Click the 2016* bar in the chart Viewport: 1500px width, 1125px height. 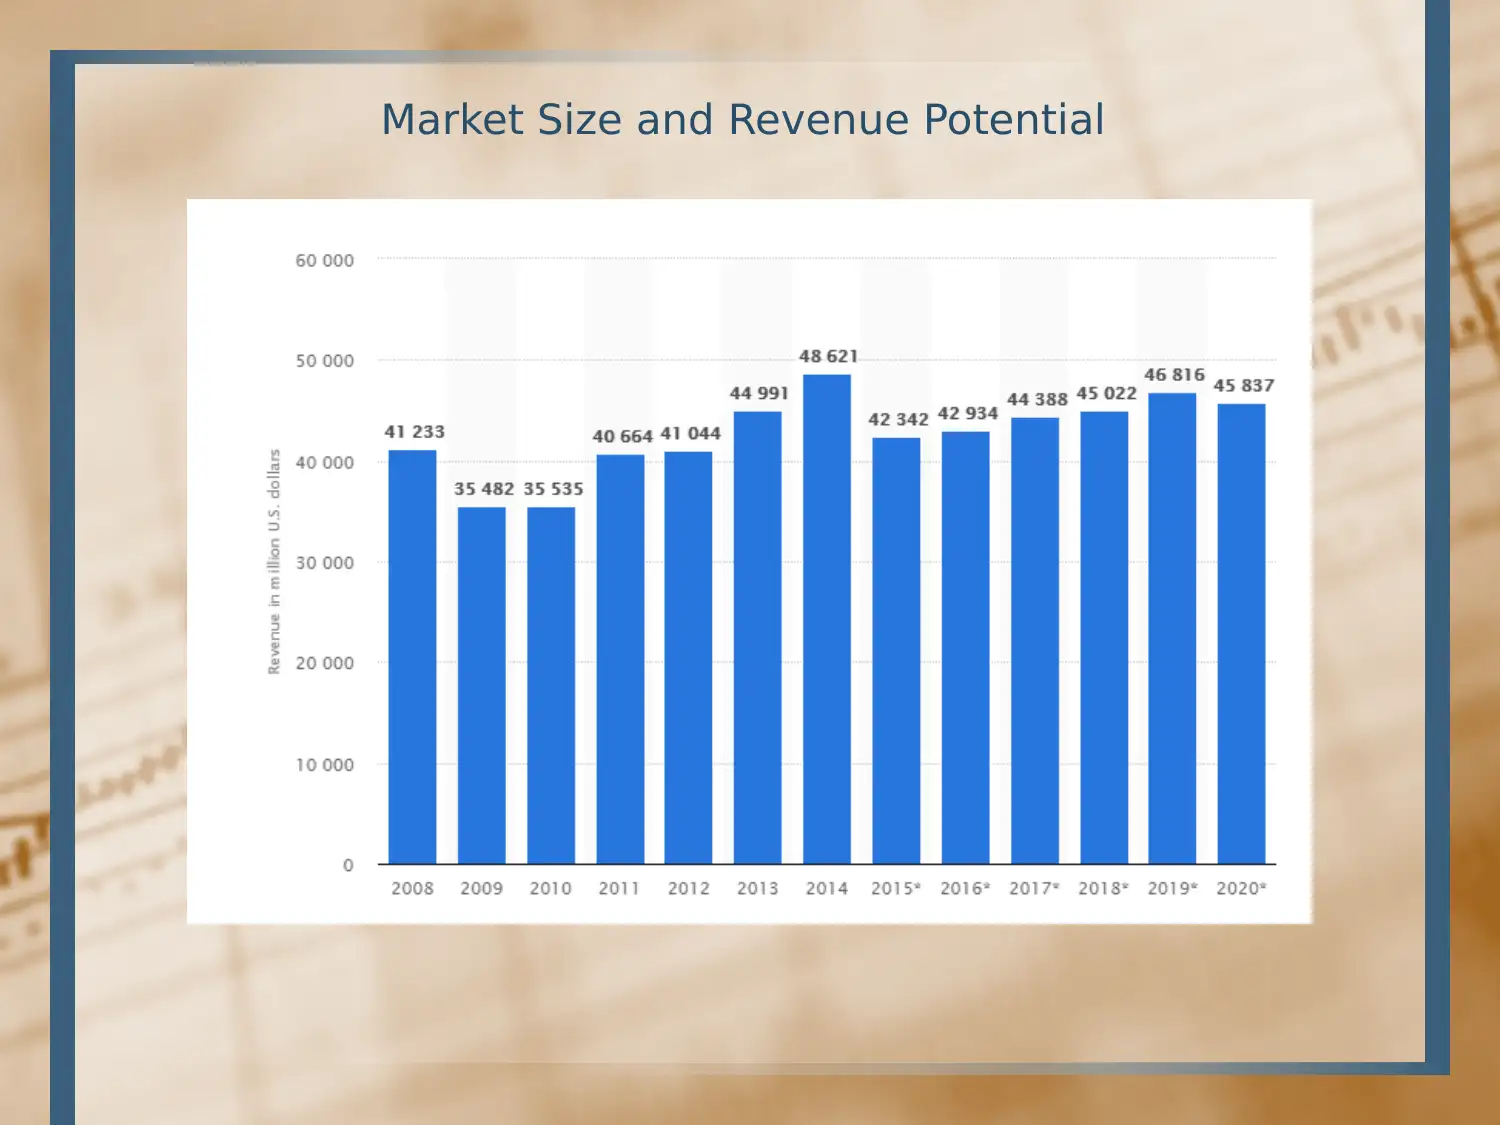(x=965, y=648)
